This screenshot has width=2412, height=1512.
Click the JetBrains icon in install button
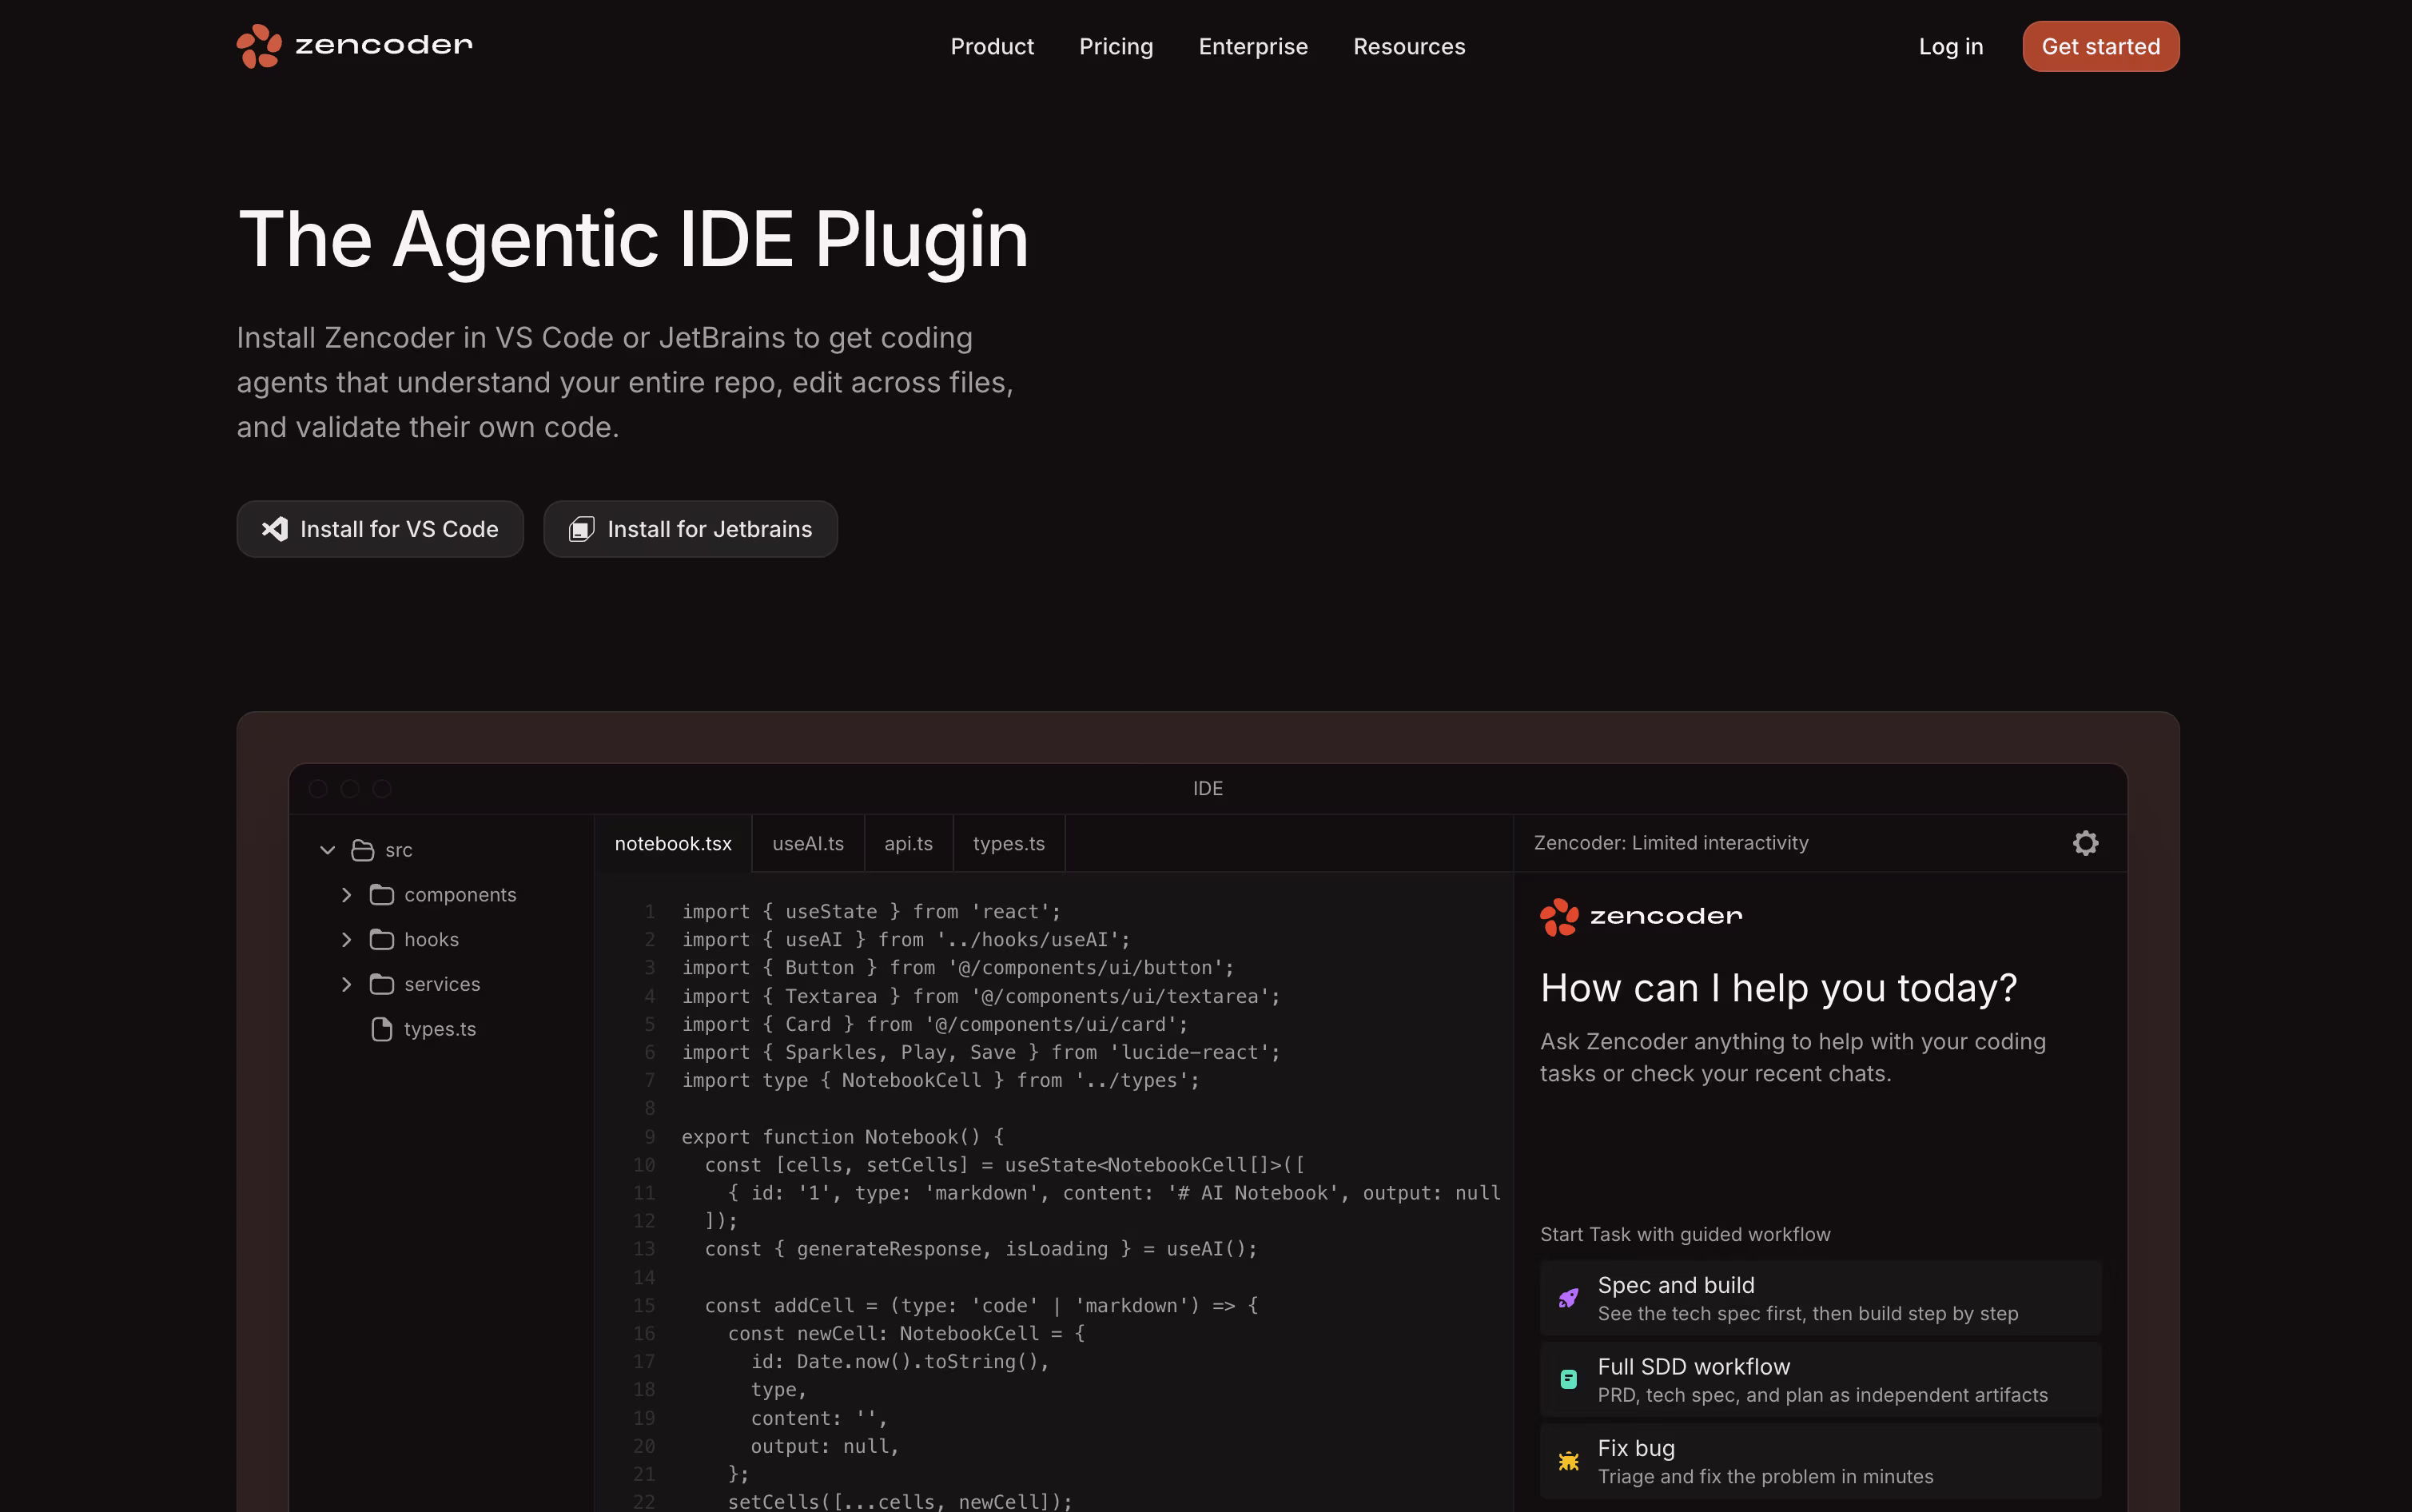tap(581, 529)
